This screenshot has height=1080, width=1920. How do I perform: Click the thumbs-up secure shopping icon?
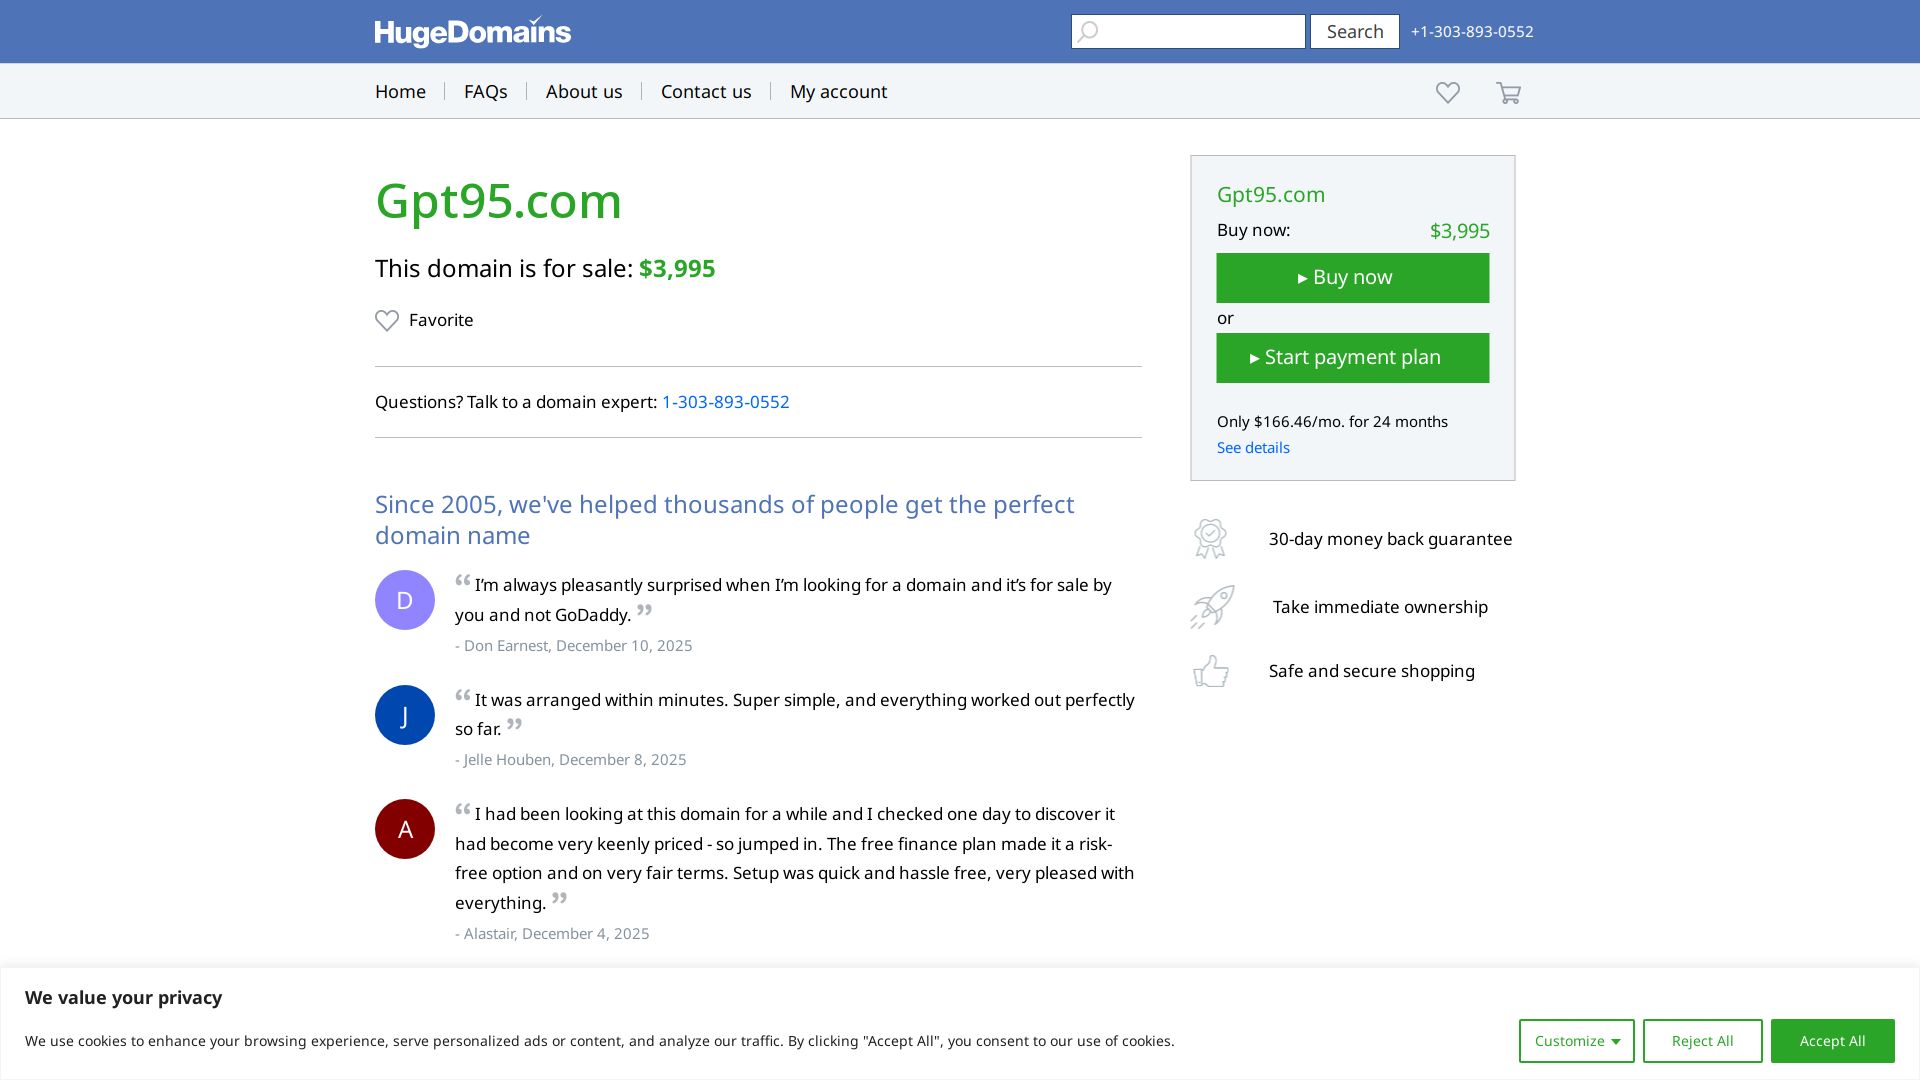click(x=1211, y=671)
